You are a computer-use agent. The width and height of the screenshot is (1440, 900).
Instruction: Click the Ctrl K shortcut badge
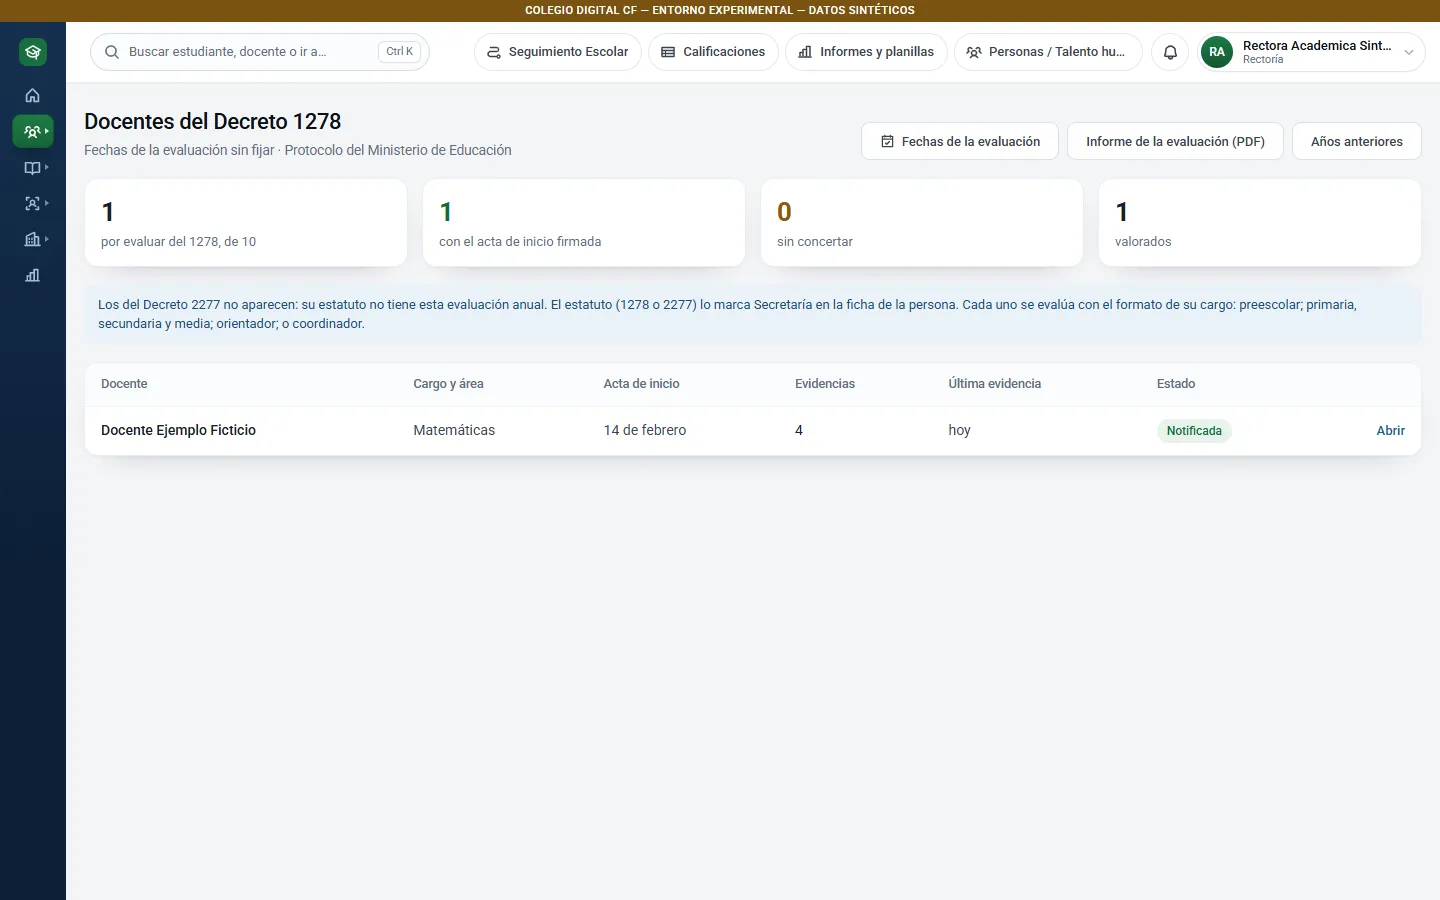coord(400,52)
